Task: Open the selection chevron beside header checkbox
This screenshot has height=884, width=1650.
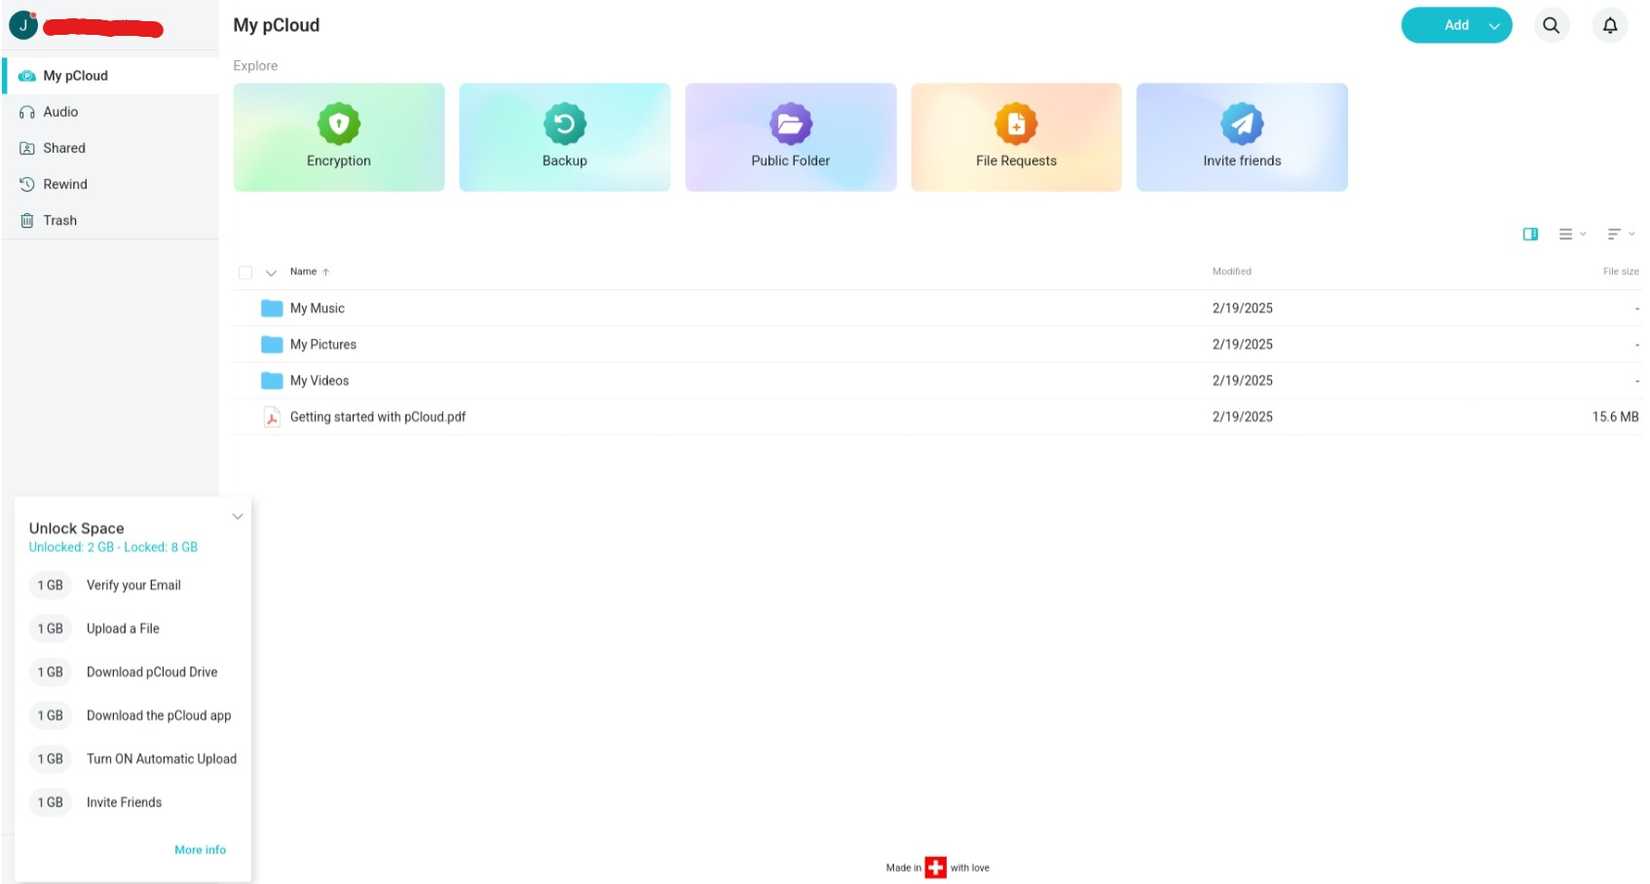Action: [271, 272]
